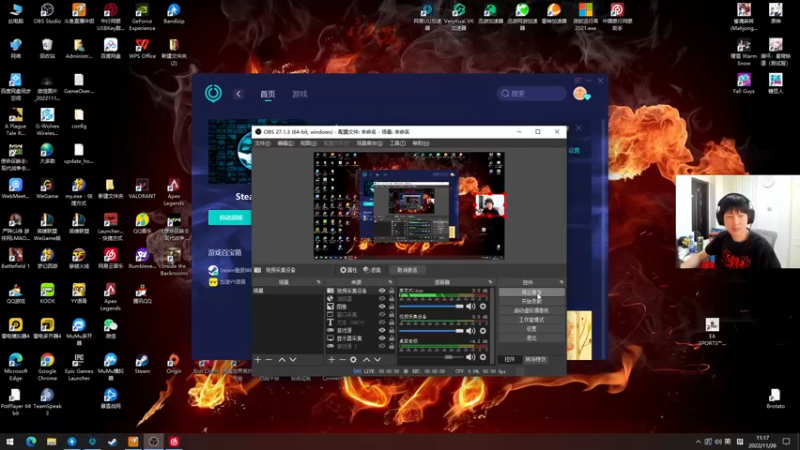Toggle visibility eye of 显示器采集 source
This screenshot has height=450, width=800.
[382, 338]
